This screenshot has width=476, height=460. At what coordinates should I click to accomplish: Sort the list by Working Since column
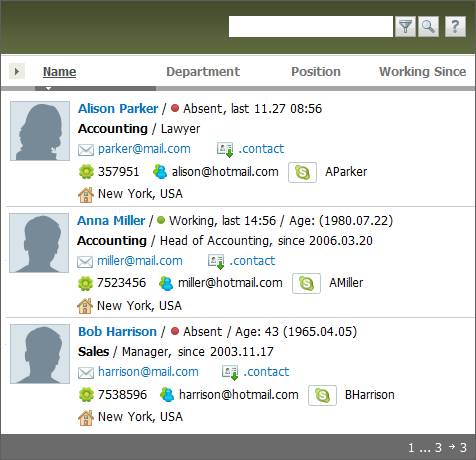(423, 72)
